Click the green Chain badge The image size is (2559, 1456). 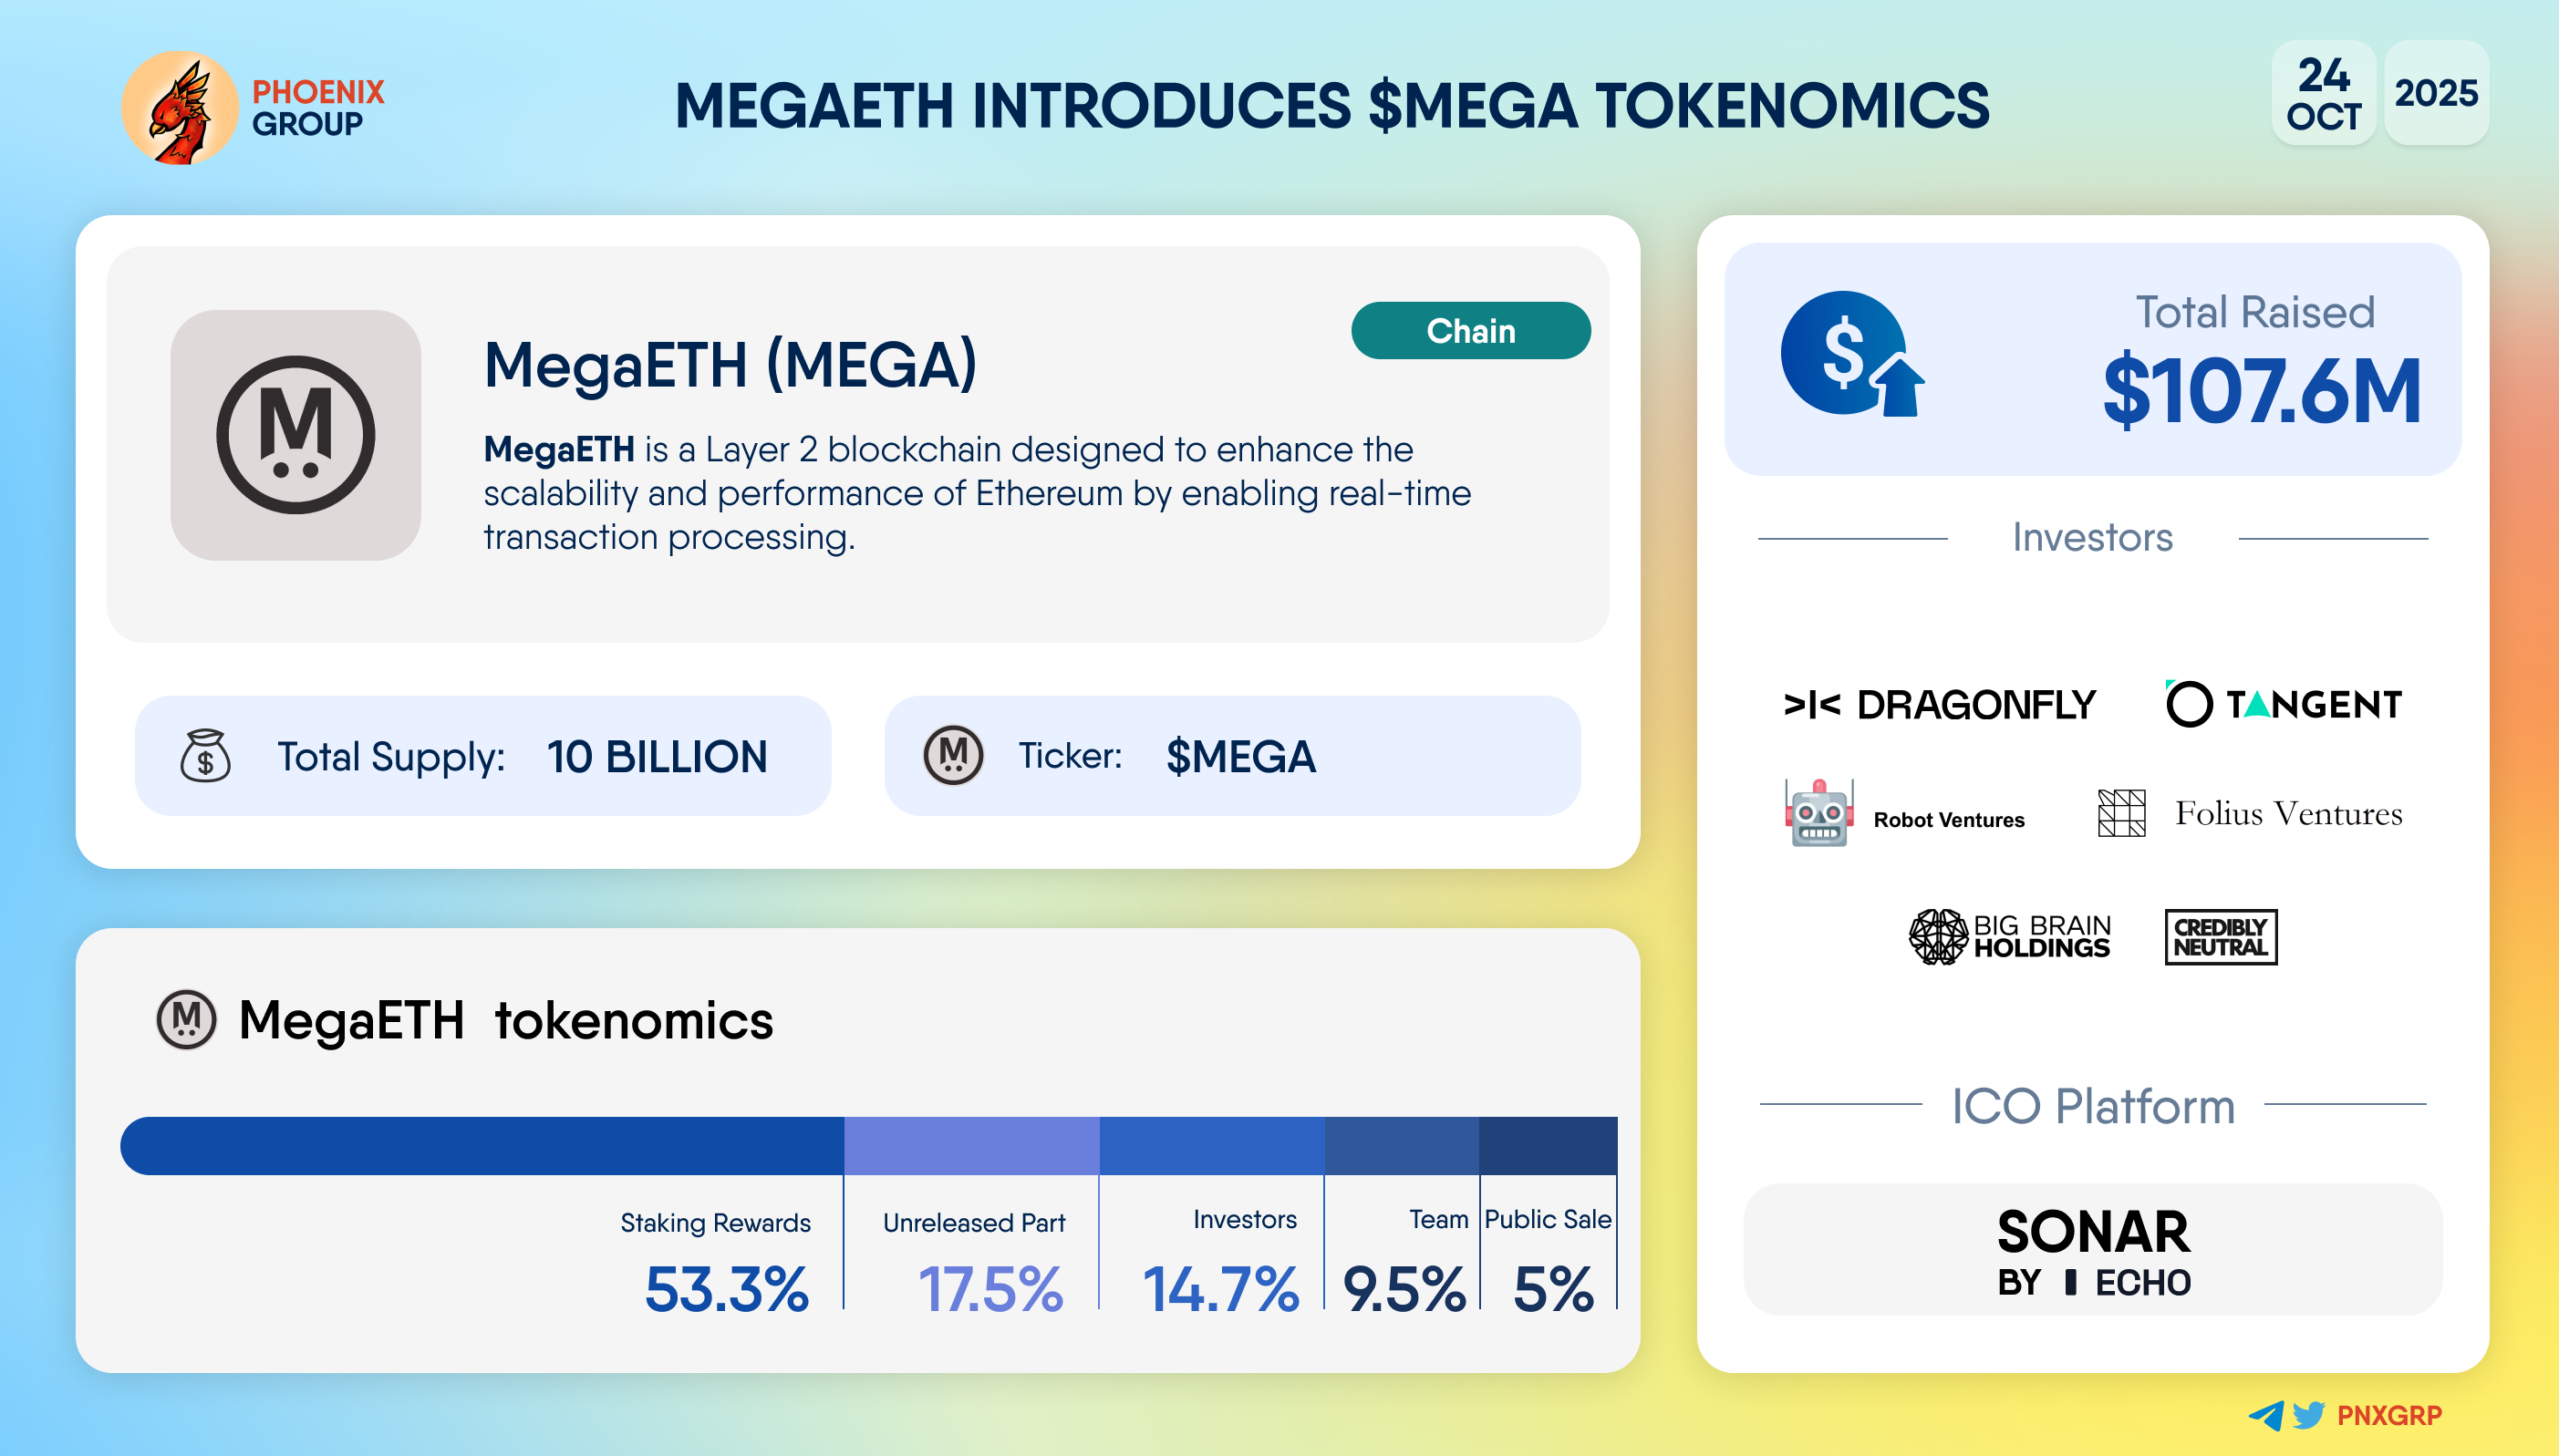(1470, 331)
